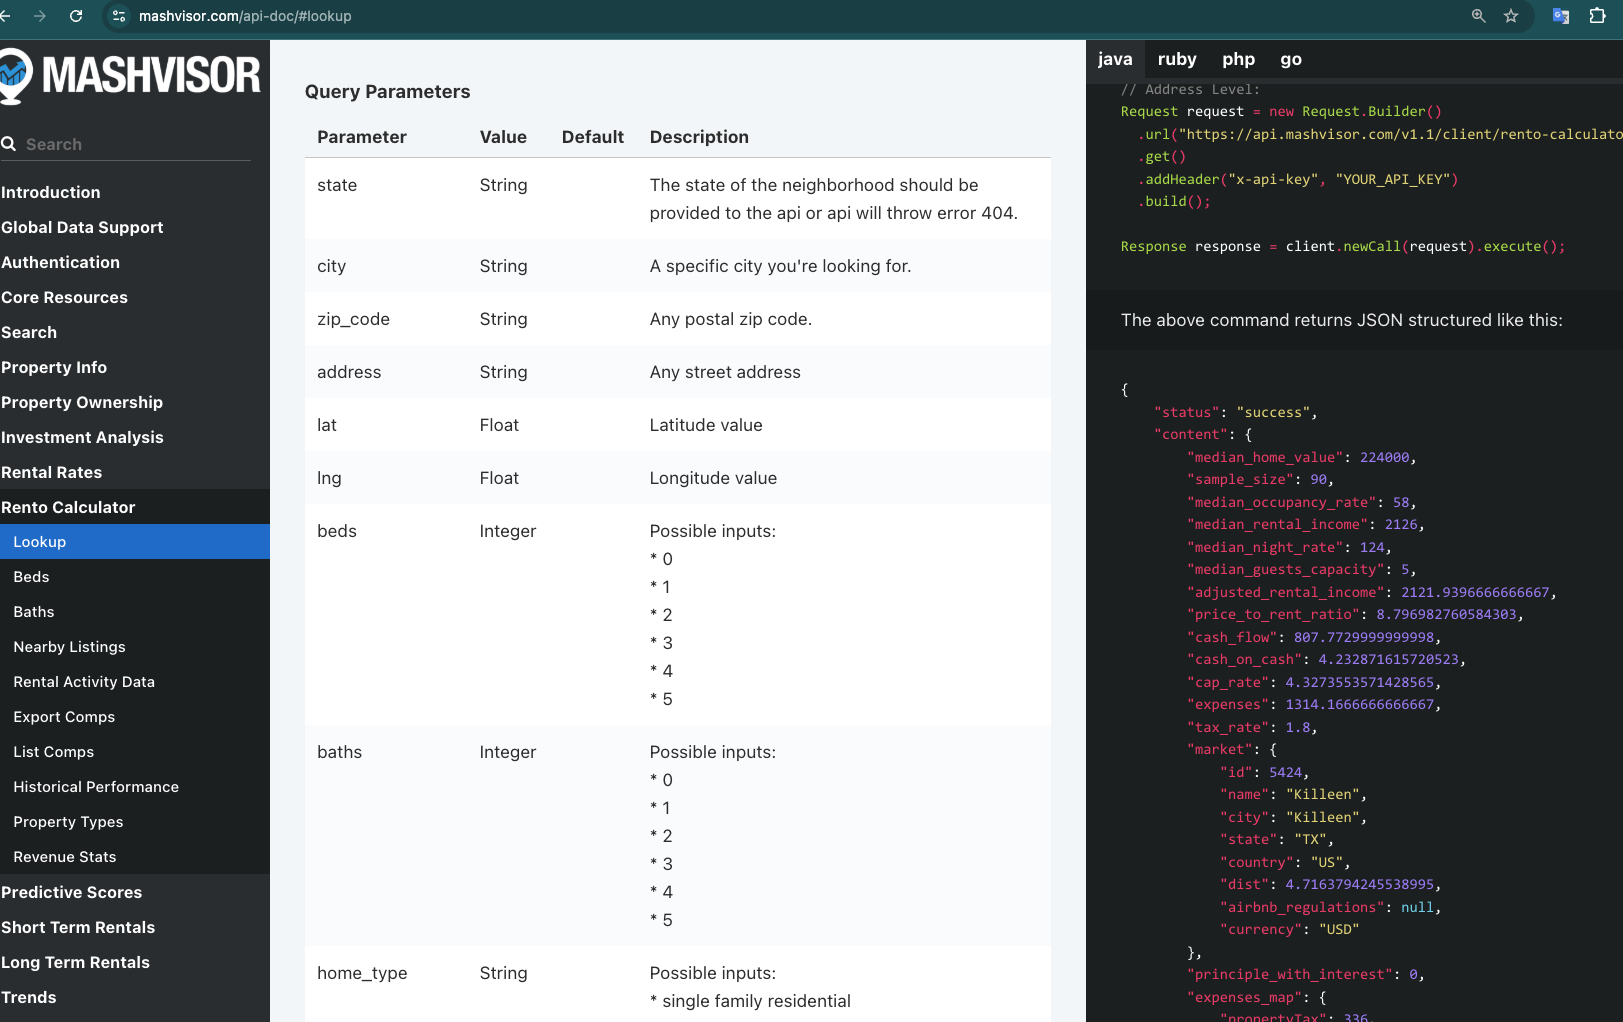Click the sidebar Search input field
The image size is (1623, 1022).
(135, 144)
